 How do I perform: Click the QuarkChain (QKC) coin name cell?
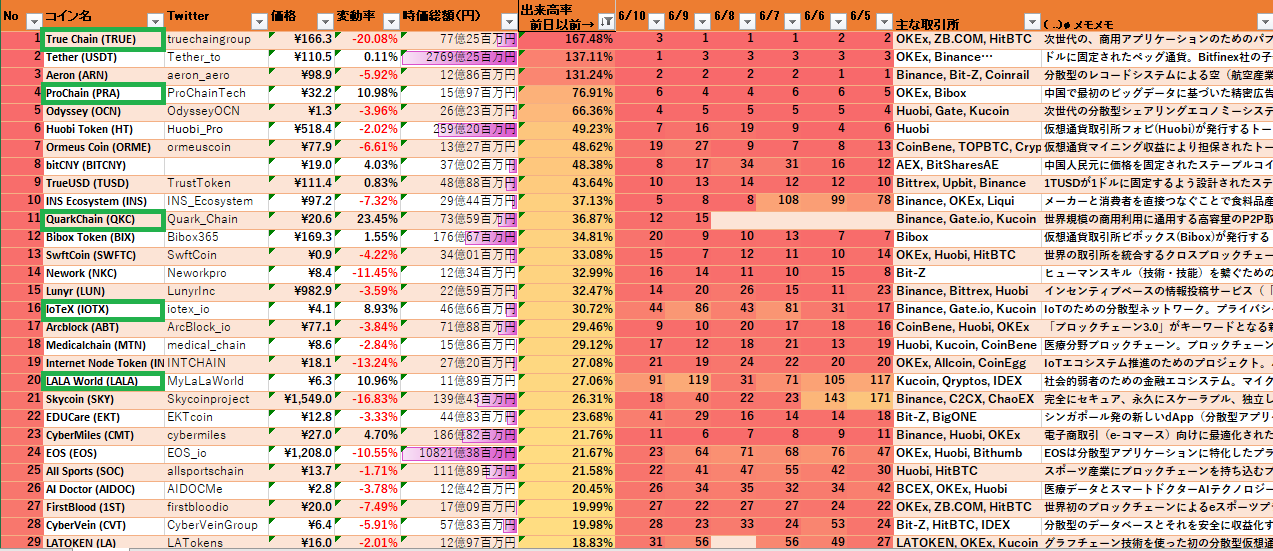point(102,219)
